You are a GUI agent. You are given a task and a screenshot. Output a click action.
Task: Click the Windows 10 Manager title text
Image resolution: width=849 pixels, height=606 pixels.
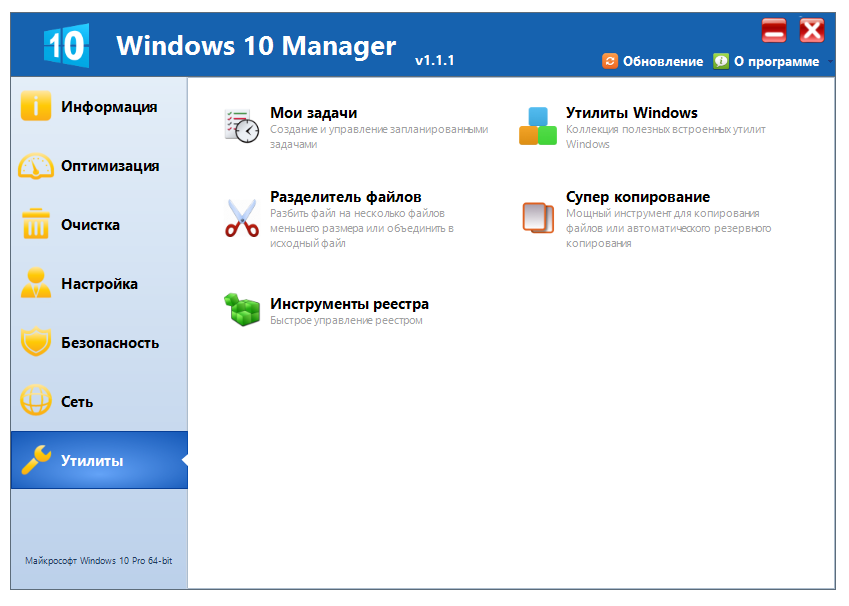(256, 45)
